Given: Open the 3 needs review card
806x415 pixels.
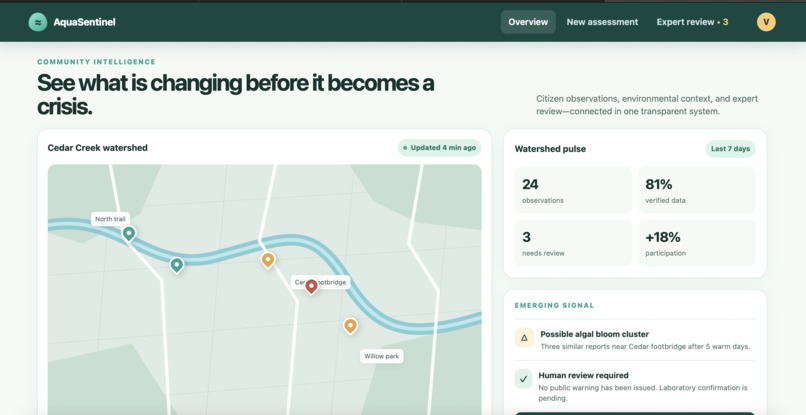Looking at the screenshot, I should 573,243.
